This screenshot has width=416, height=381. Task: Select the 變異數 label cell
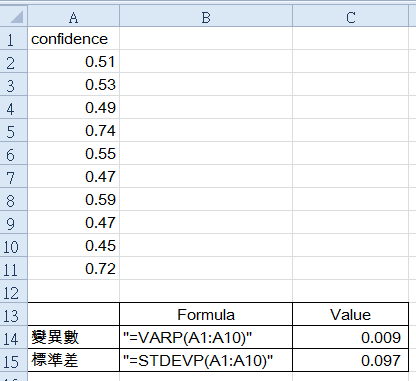click(x=73, y=337)
